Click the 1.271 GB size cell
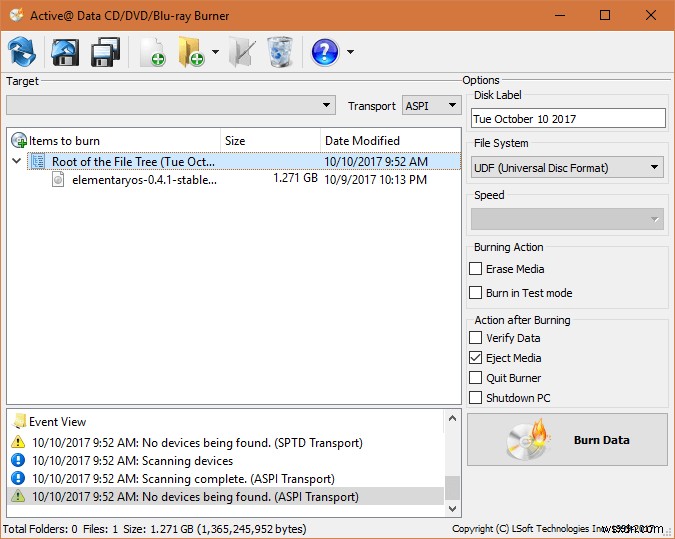The width and height of the screenshot is (675, 539). pos(295,178)
